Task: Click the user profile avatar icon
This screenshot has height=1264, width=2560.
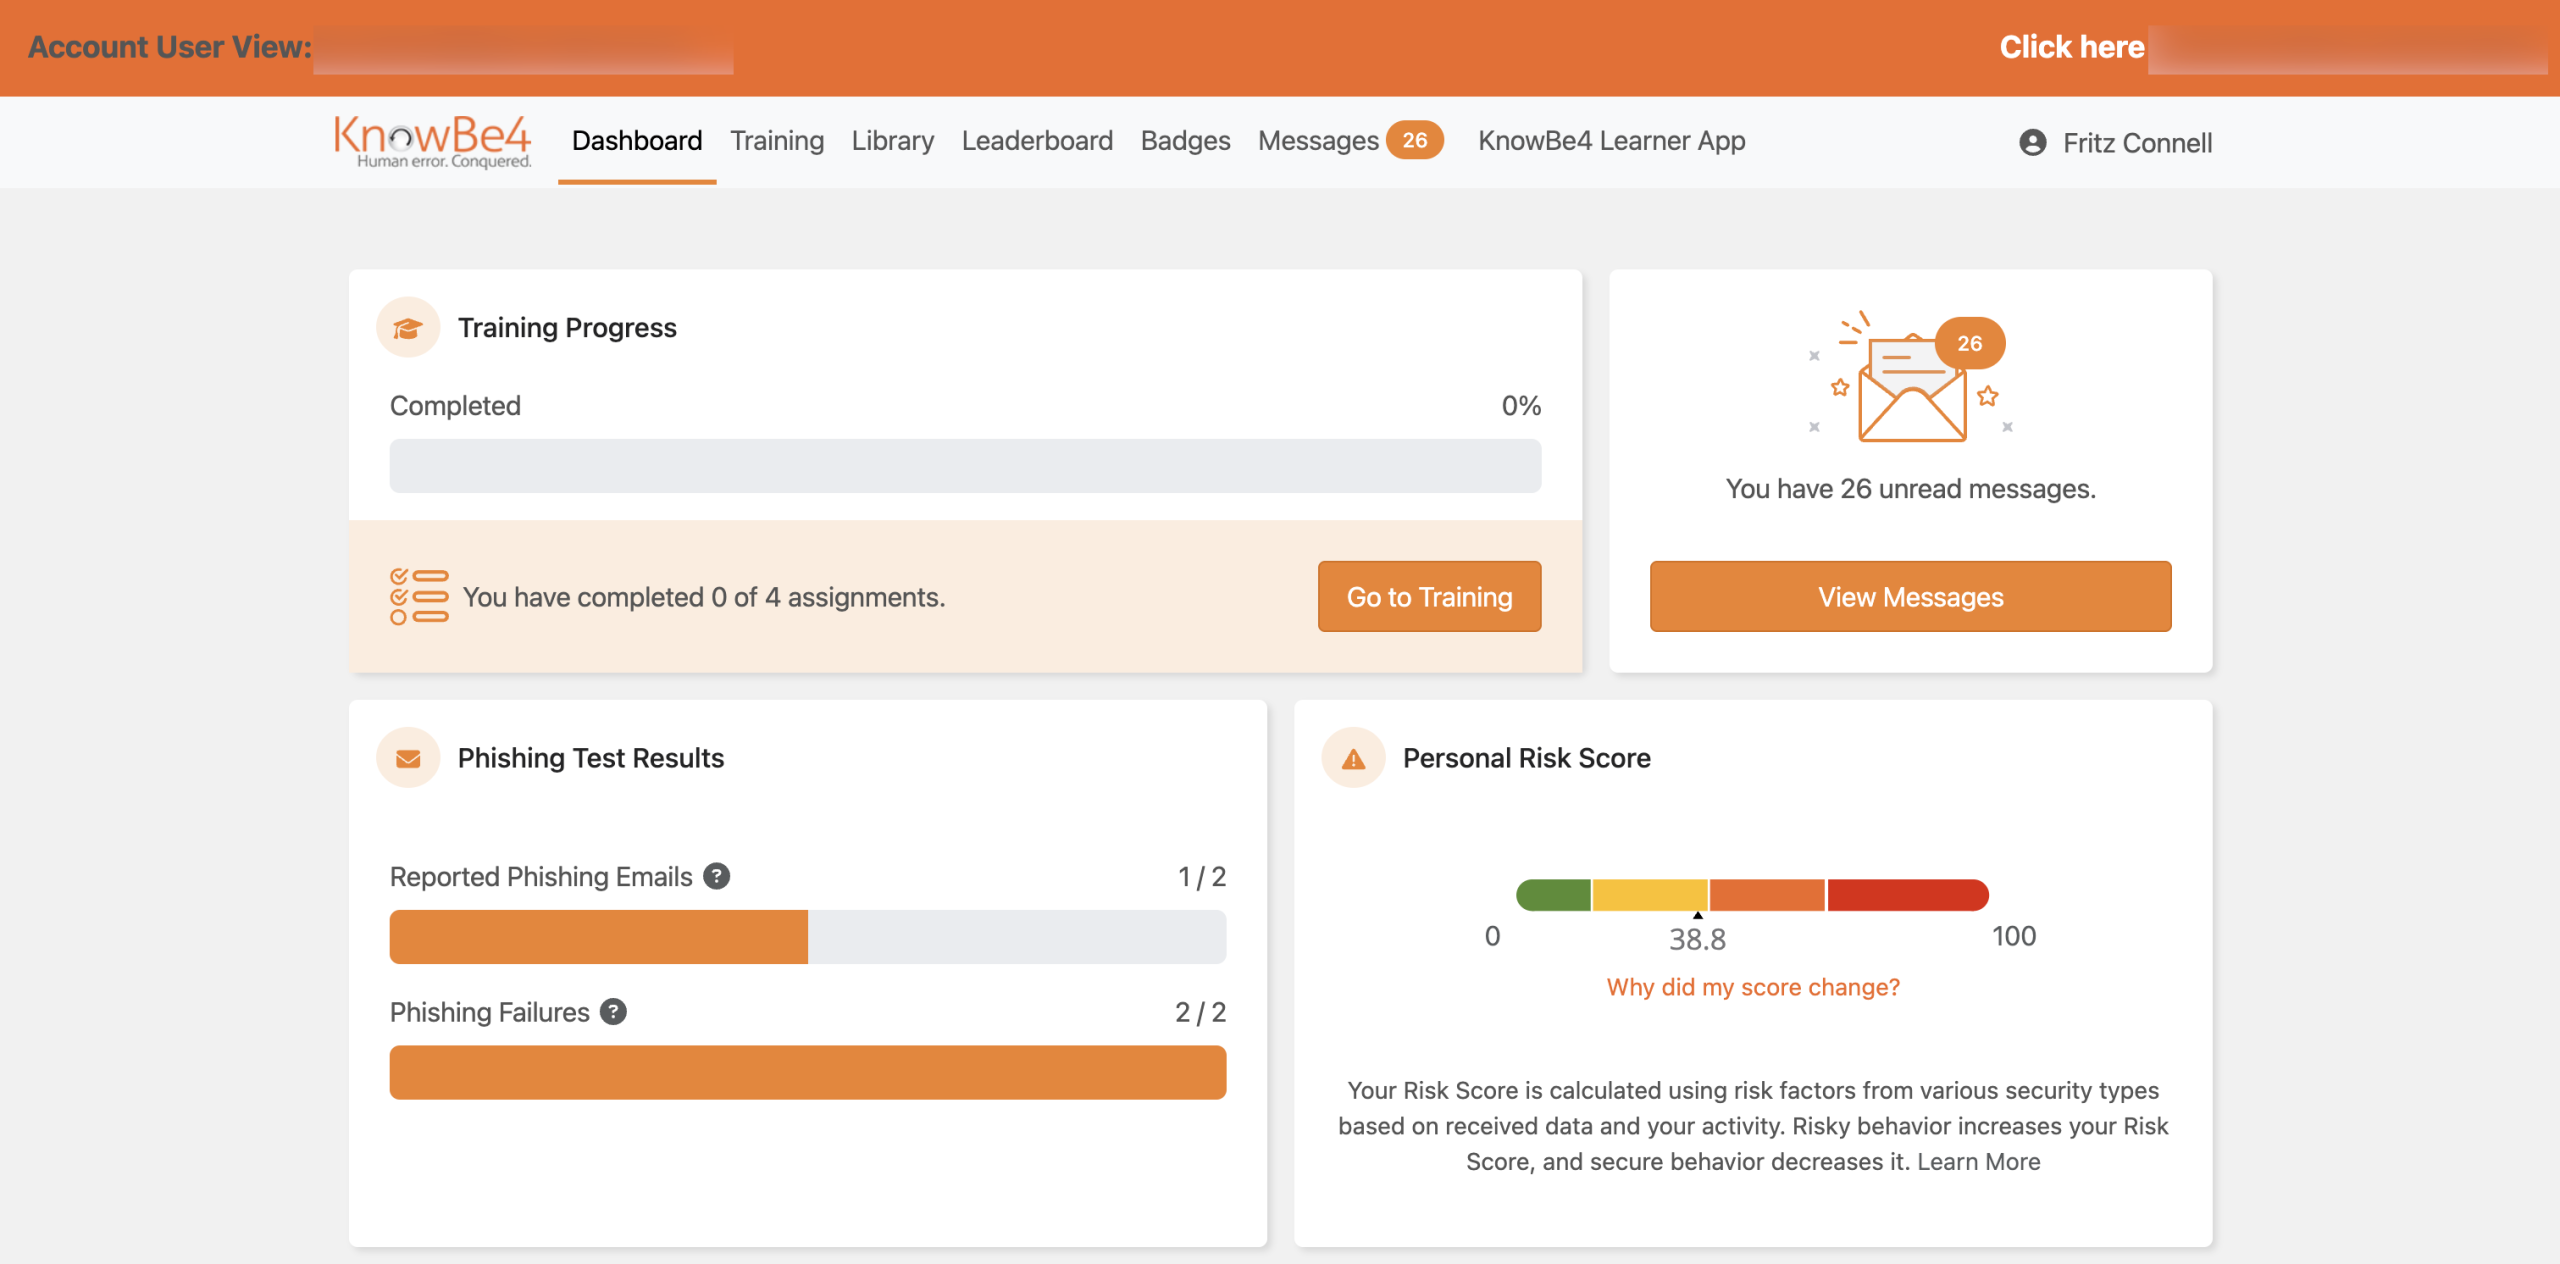Action: (x=2032, y=143)
